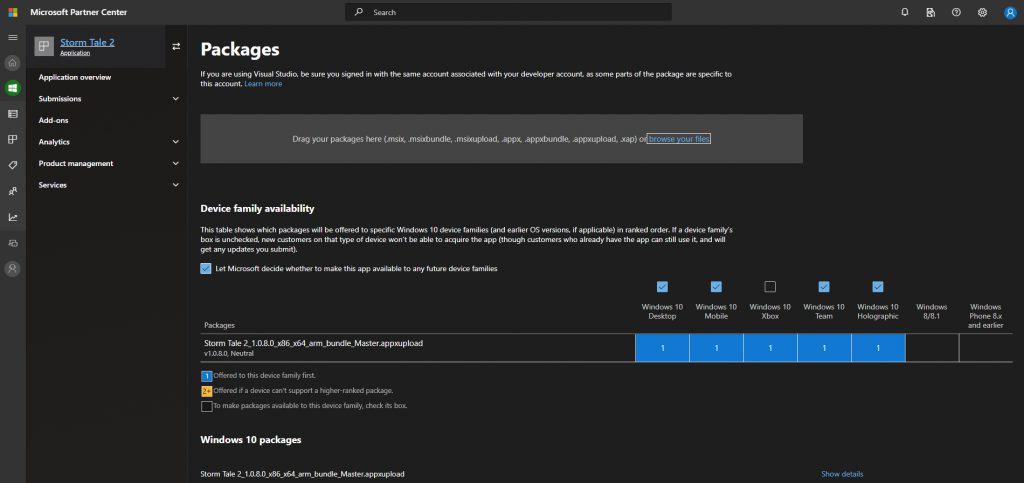Click the swap arrows icon beside Storm Tale 2
The height and width of the screenshot is (483, 1024).
click(x=176, y=46)
